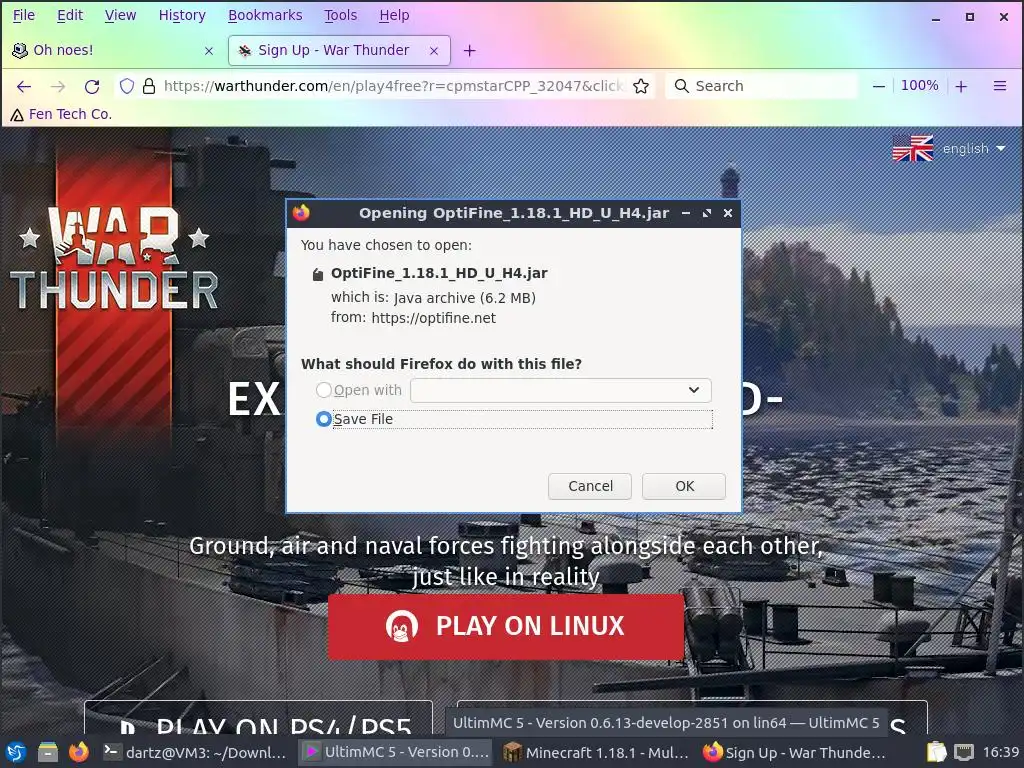Open the Tools menu
This screenshot has width=1024, height=768.
(340, 15)
